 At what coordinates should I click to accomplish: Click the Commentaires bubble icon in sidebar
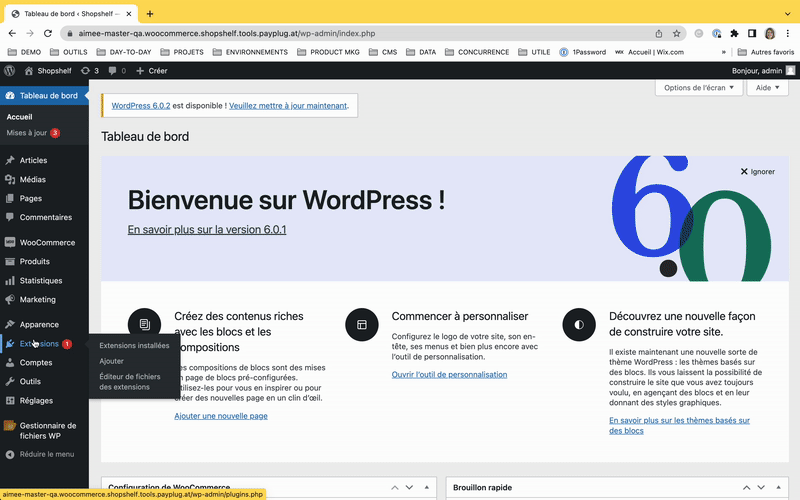point(10,217)
